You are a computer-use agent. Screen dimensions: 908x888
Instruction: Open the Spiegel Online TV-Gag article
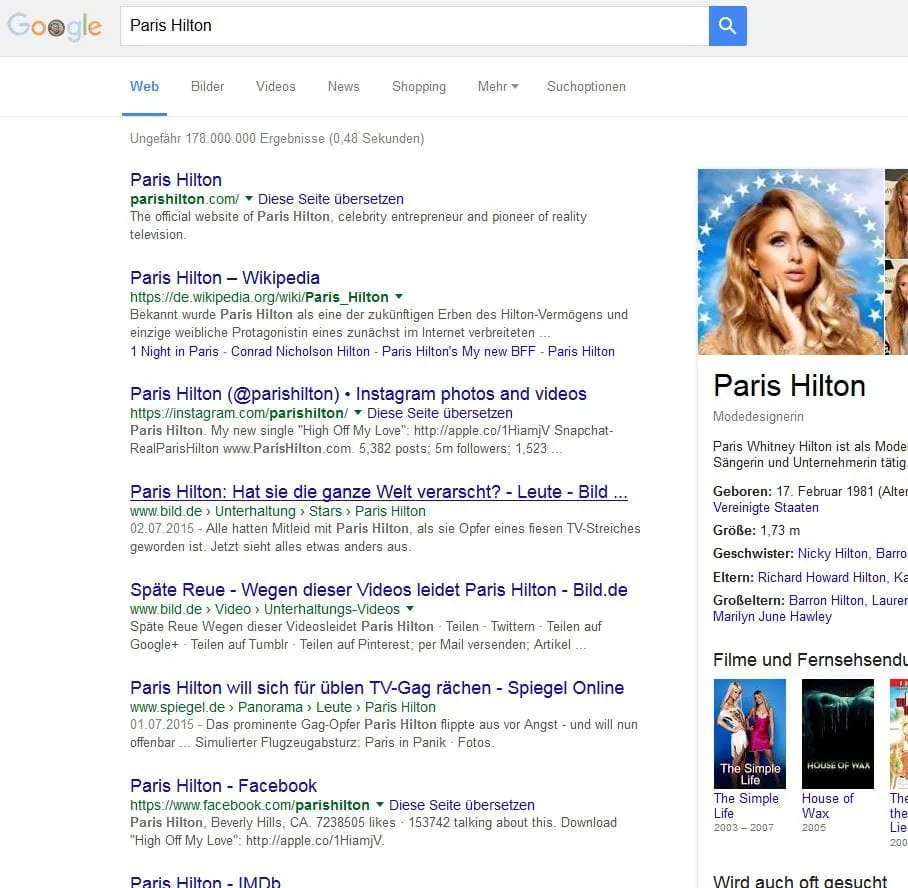[x=376, y=688]
